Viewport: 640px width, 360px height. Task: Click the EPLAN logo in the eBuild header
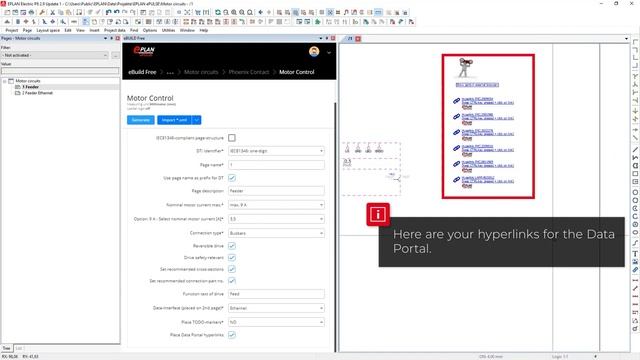[144, 51]
